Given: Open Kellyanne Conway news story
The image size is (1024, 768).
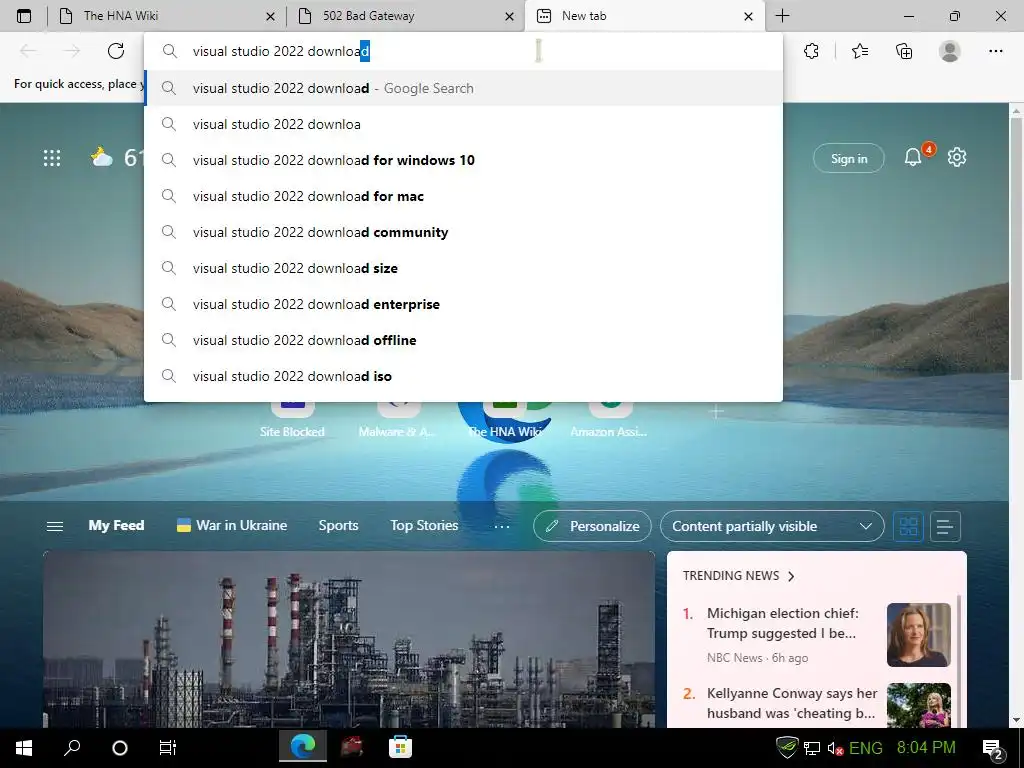Looking at the screenshot, I should tap(792, 703).
